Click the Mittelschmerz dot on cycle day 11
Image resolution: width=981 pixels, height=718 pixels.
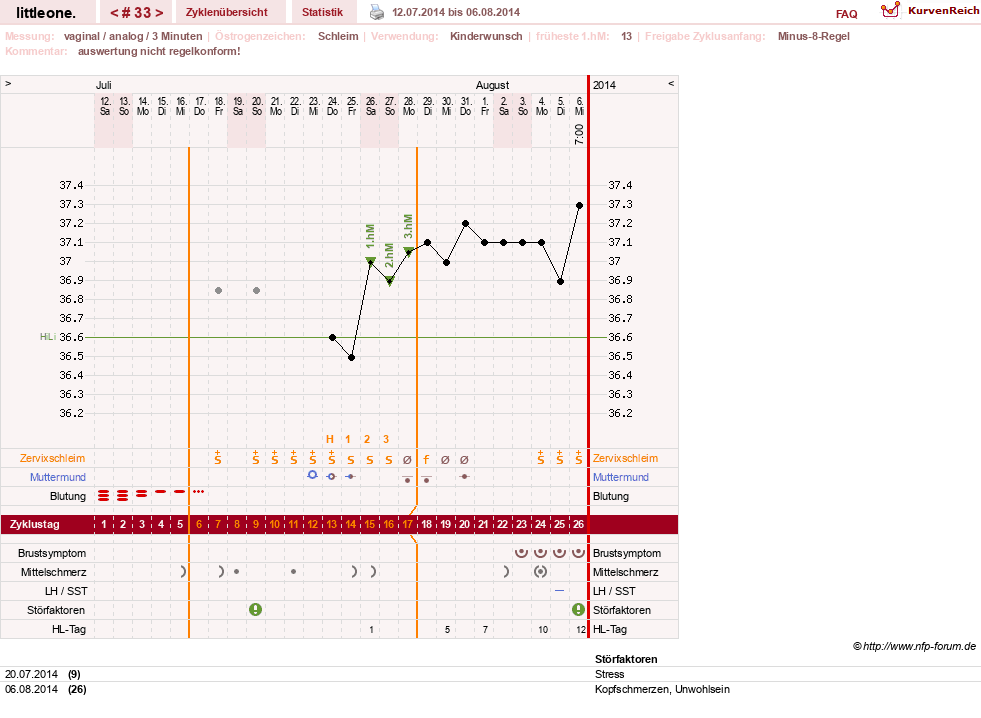tap(293, 572)
